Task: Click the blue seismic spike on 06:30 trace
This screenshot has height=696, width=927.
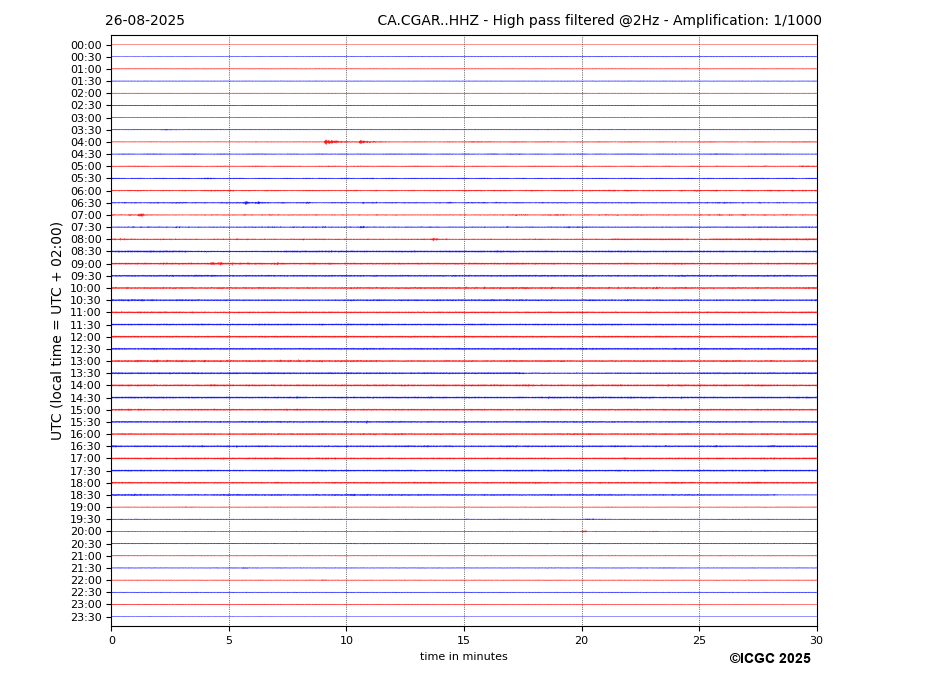Action: tap(247, 203)
